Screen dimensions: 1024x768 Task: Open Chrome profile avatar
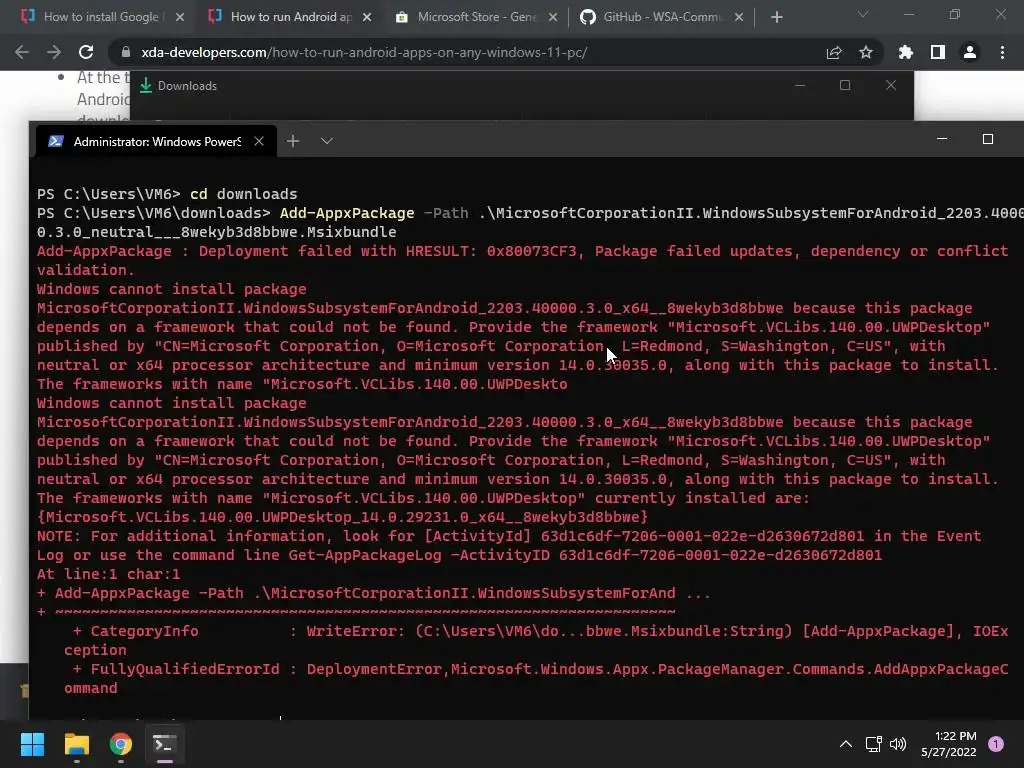coord(970,52)
